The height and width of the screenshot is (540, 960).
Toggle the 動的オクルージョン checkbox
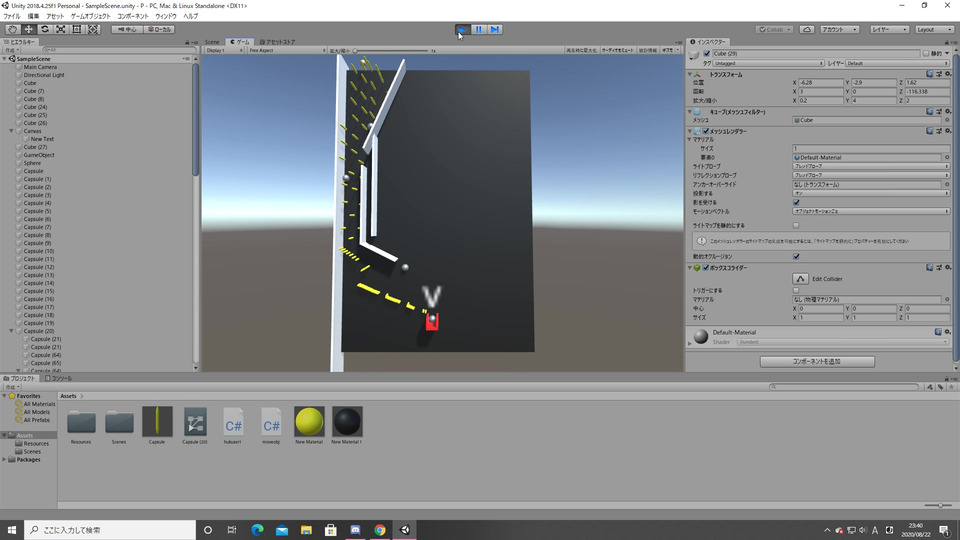796,256
